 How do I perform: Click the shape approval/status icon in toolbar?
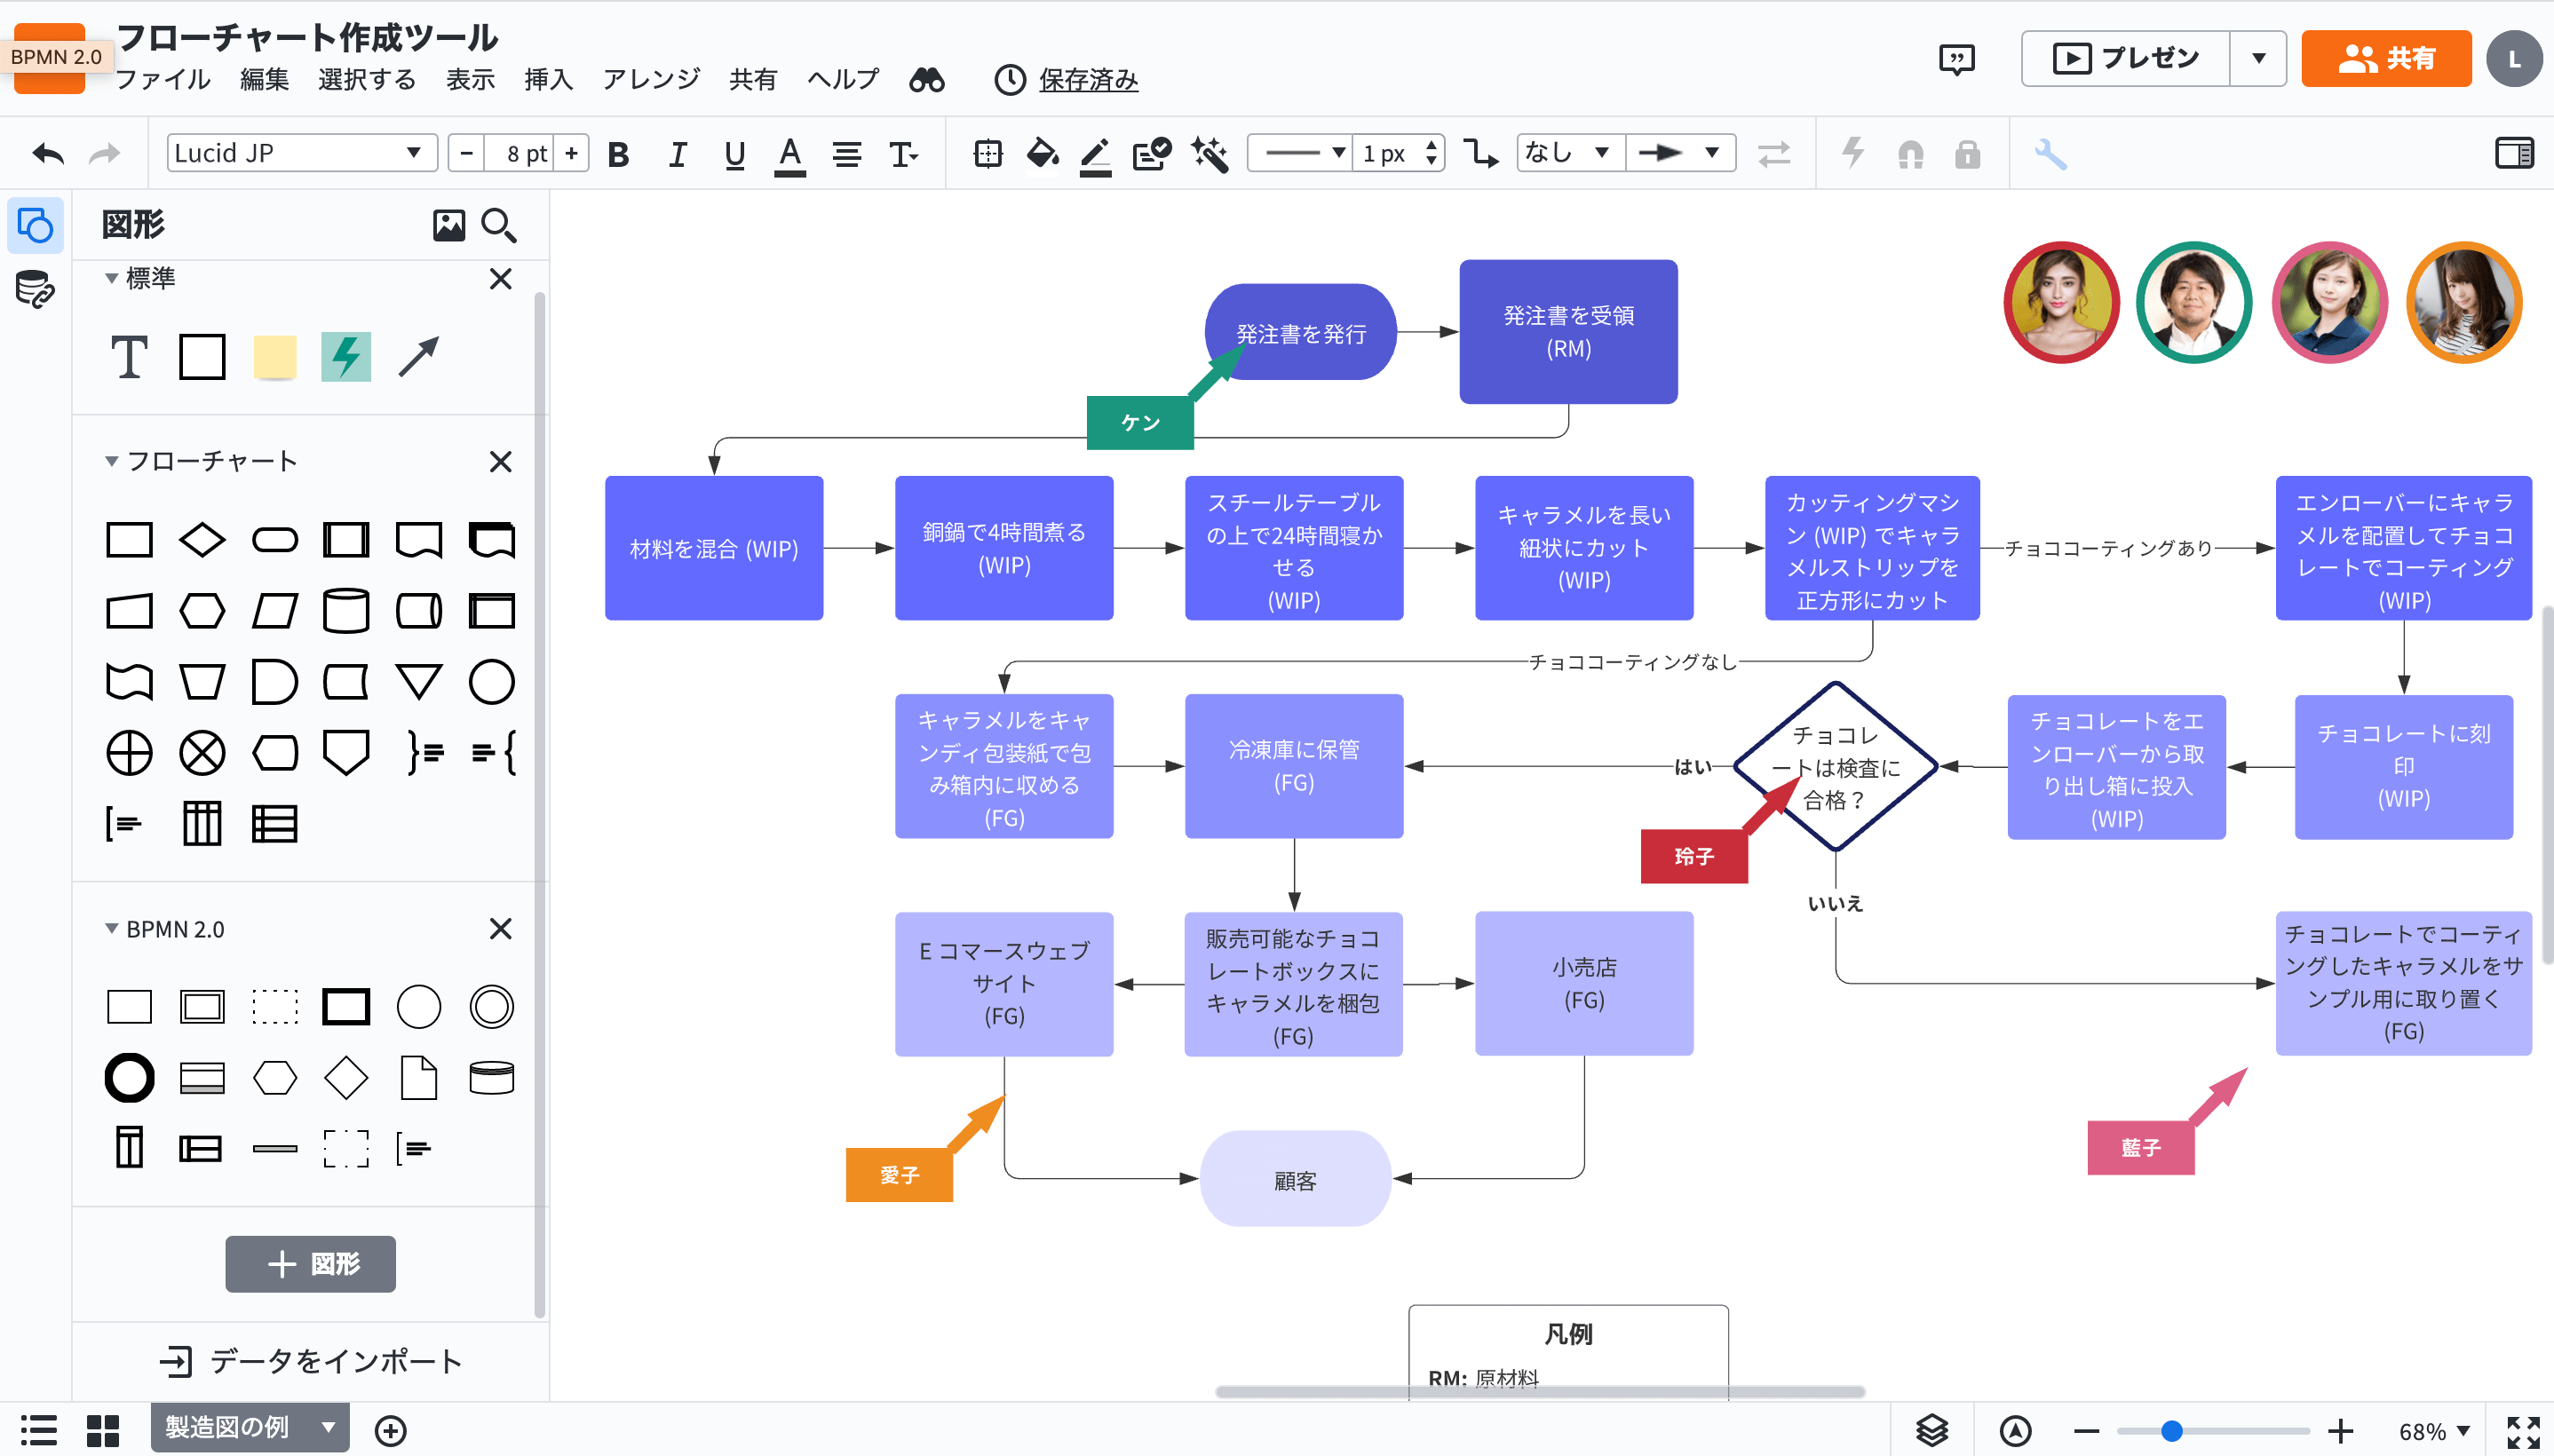point(1150,153)
